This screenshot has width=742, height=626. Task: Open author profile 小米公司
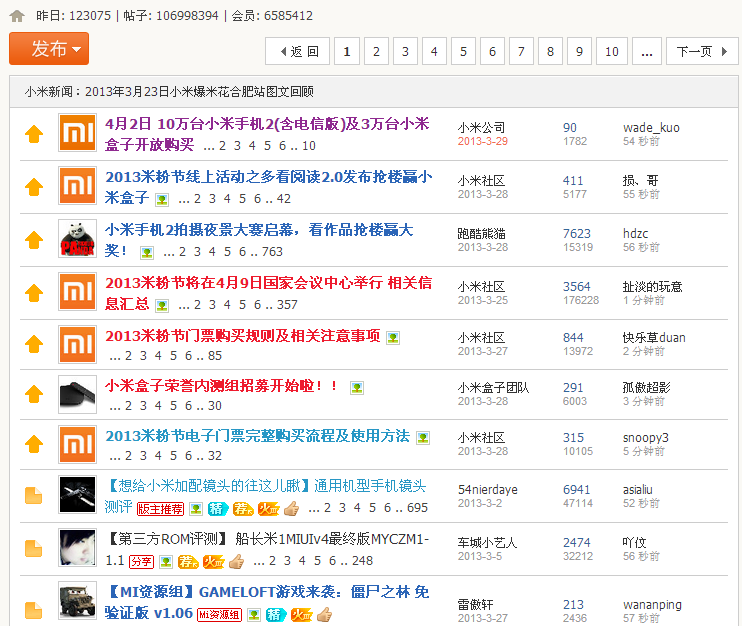tap(481, 128)
